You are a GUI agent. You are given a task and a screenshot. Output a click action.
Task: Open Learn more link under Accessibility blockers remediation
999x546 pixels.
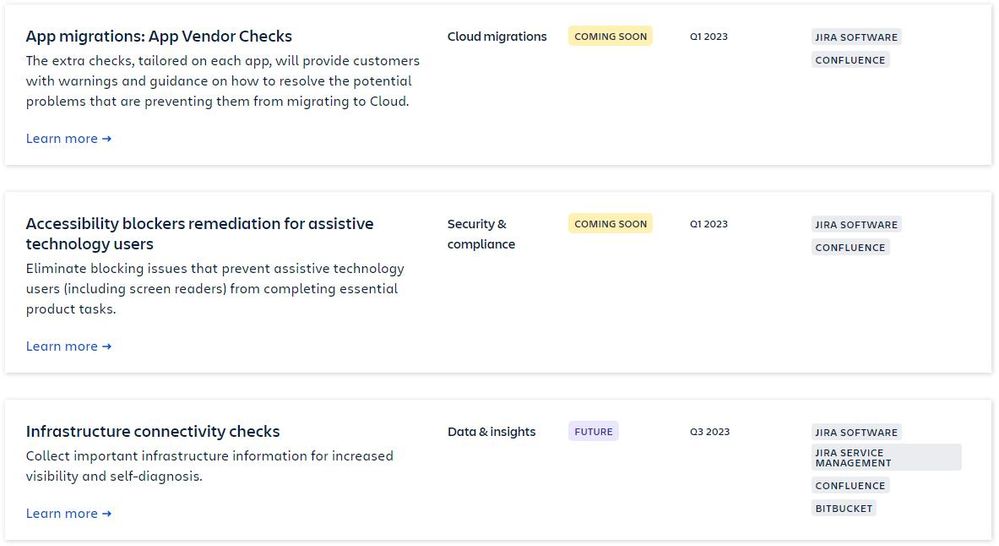pos(68,346)
